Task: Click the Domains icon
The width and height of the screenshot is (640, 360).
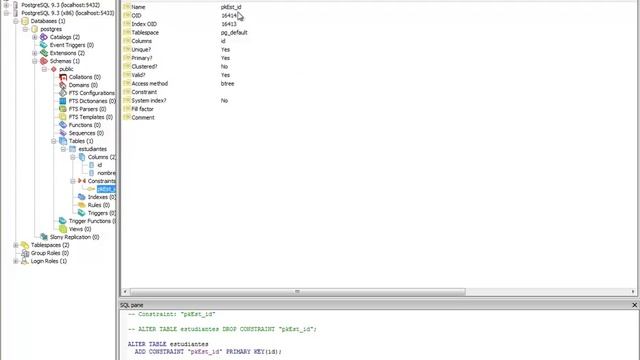Action: coord(63,85)
